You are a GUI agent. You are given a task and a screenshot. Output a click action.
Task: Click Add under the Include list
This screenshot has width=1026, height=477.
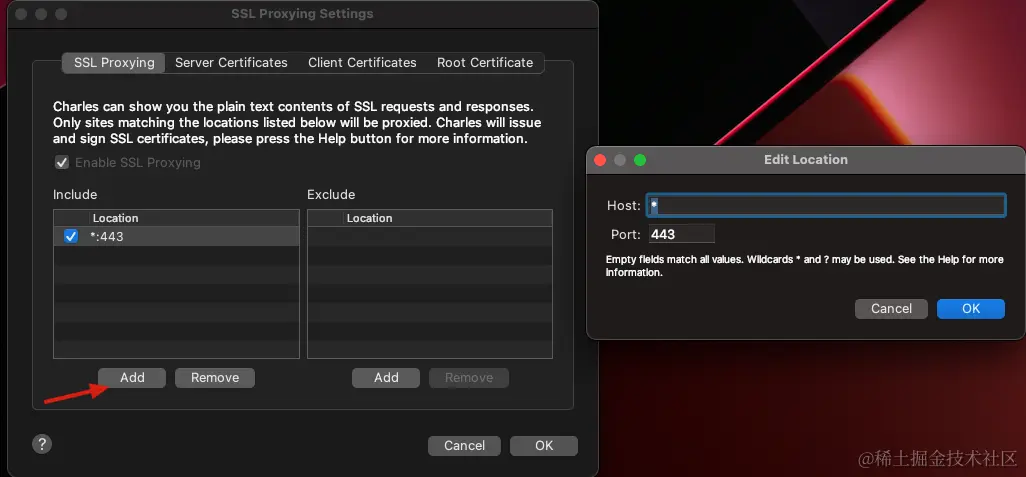coord(132,378)
